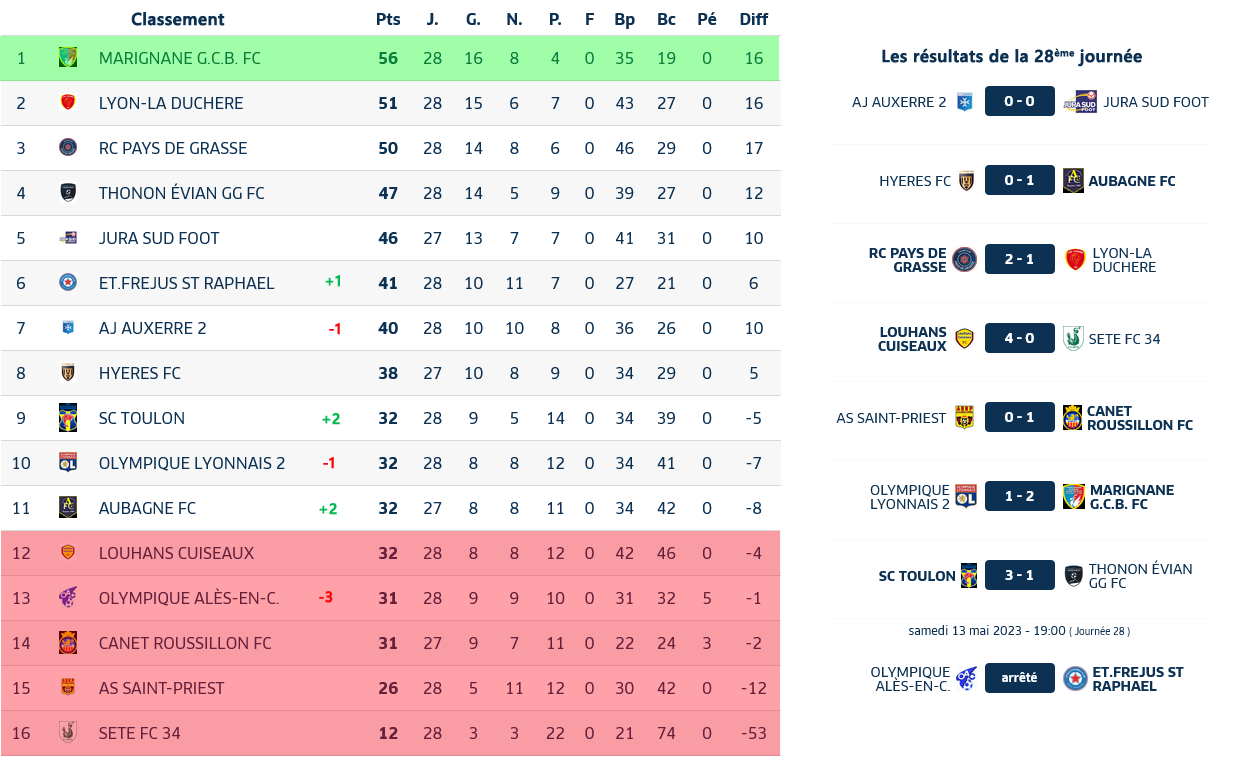Click SC Toulon crest in standings table

68,418
